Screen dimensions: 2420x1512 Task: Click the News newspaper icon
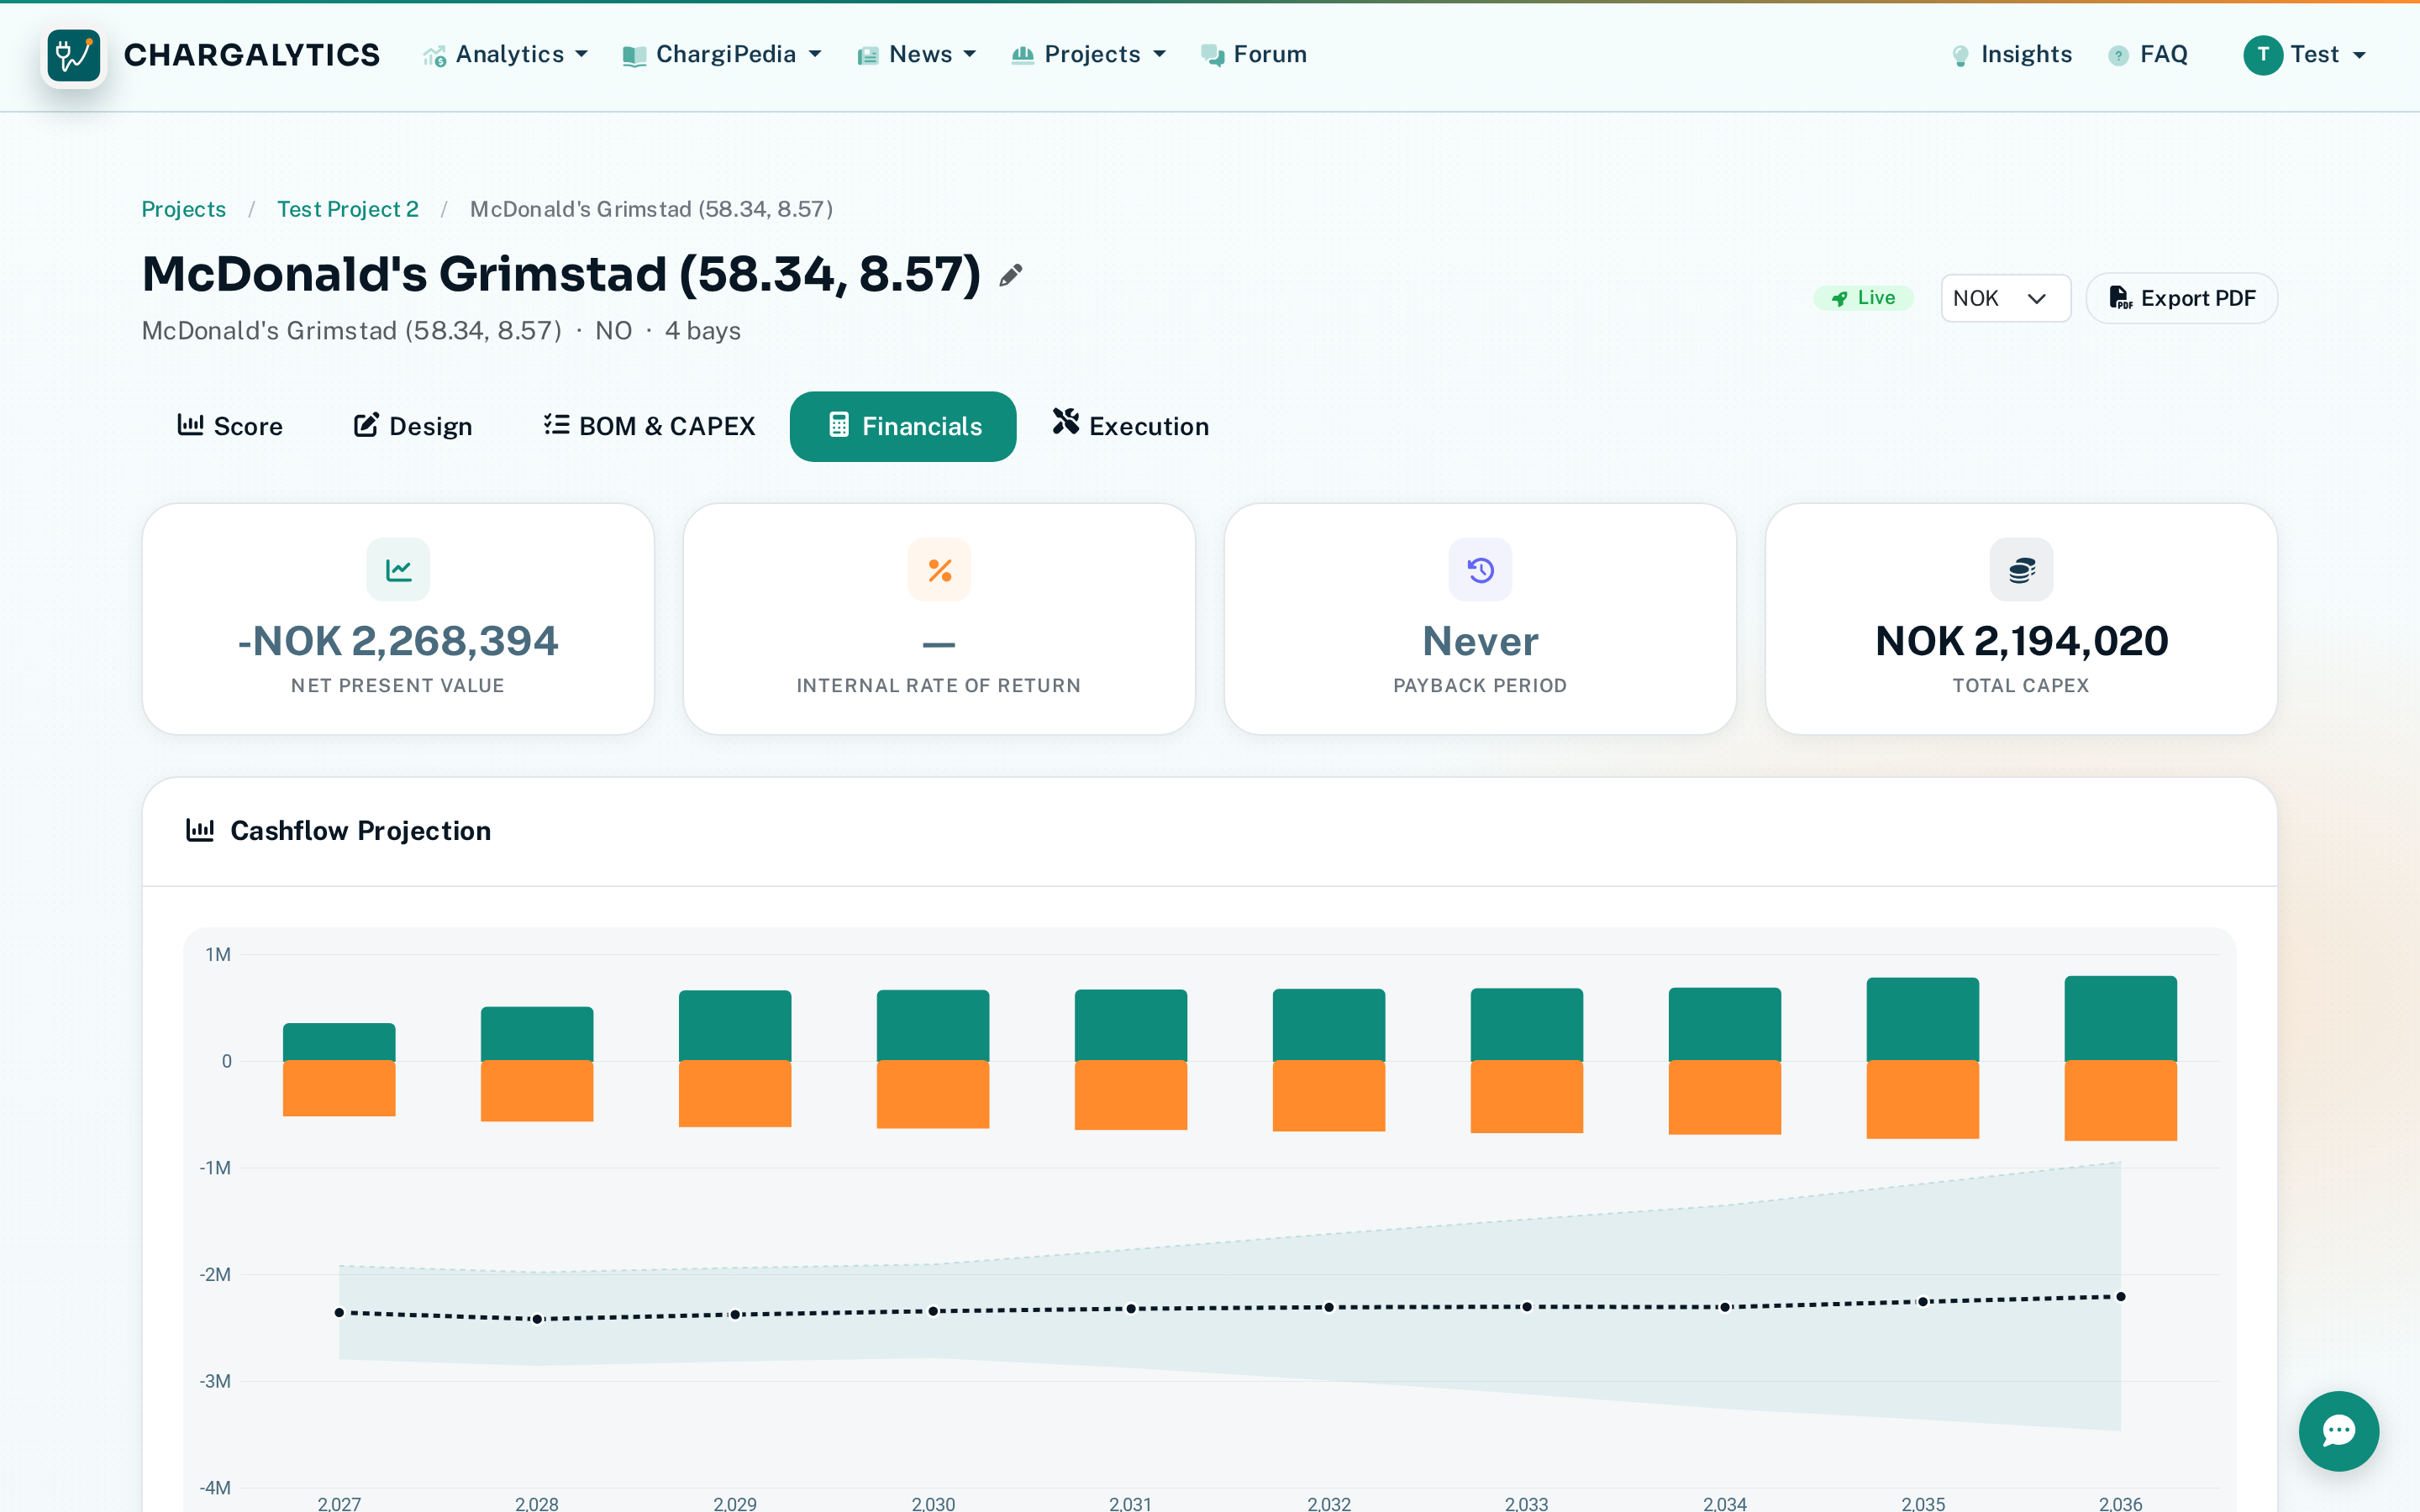[867, 56]
